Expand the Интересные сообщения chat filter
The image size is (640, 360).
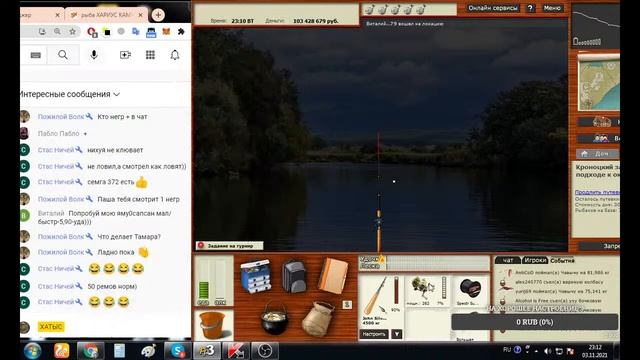(70, 94)
